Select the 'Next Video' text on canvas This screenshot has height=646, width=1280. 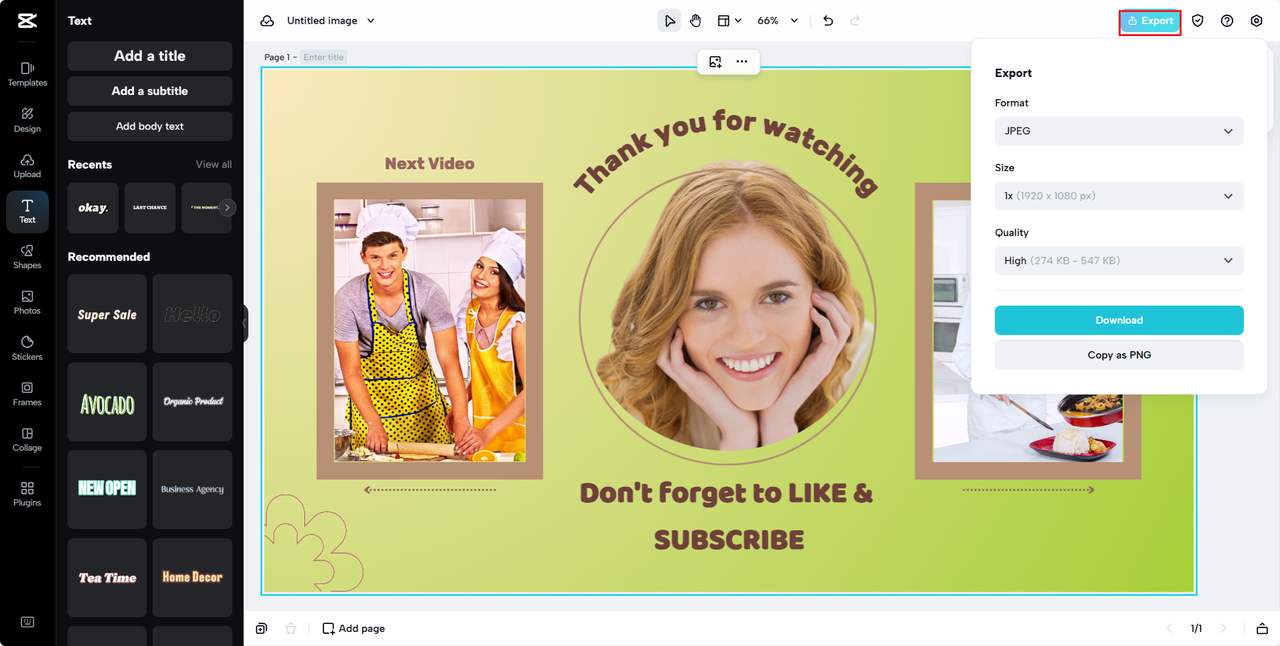430,164
